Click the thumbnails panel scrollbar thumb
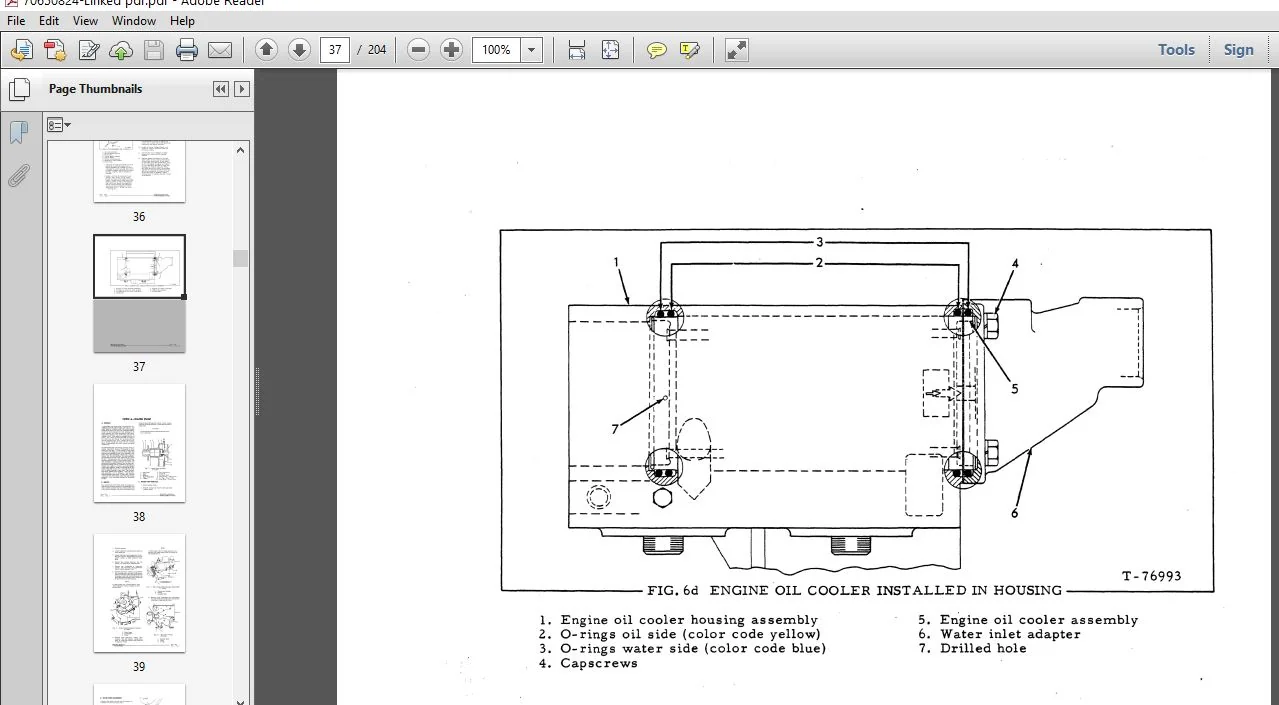The image size is (1279, 705). point(240,258)
